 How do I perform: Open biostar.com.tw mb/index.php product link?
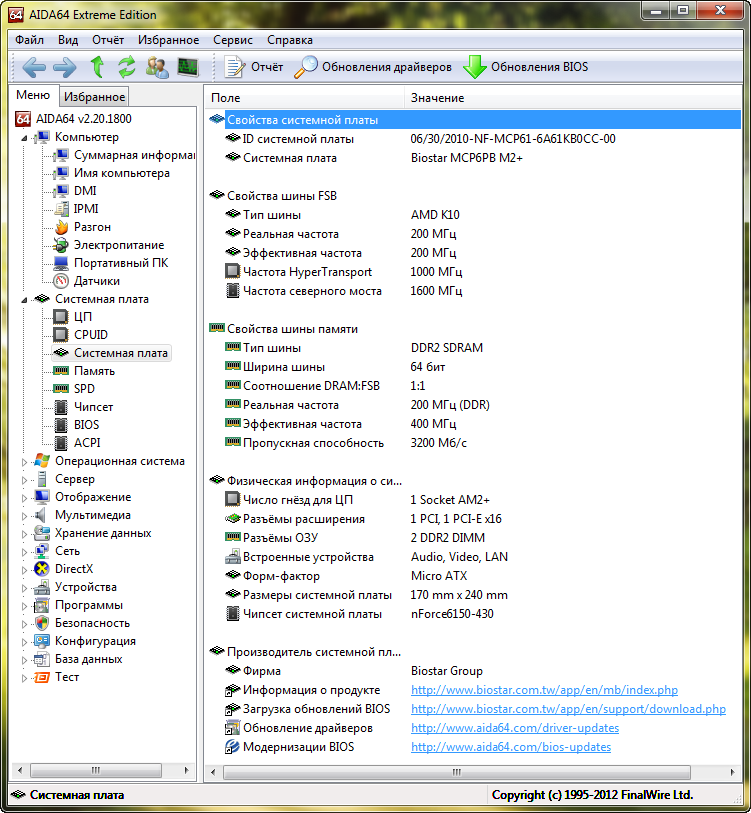pos(544,690)
